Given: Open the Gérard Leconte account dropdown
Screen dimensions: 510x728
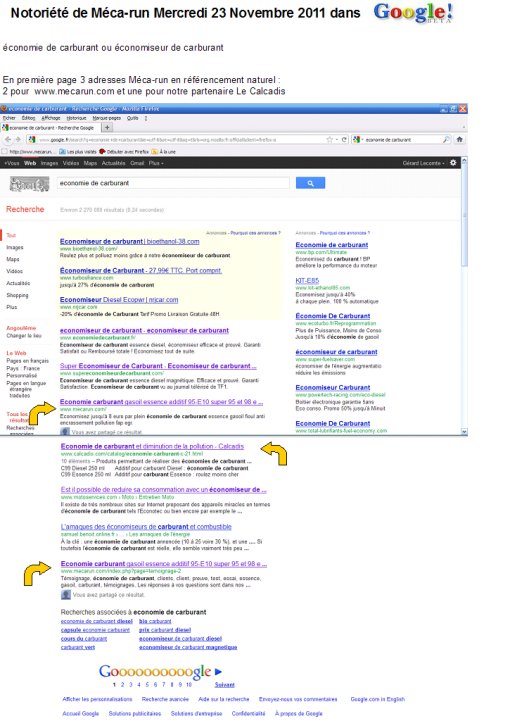Looking at the screenshot, I should tap(423, 163).
